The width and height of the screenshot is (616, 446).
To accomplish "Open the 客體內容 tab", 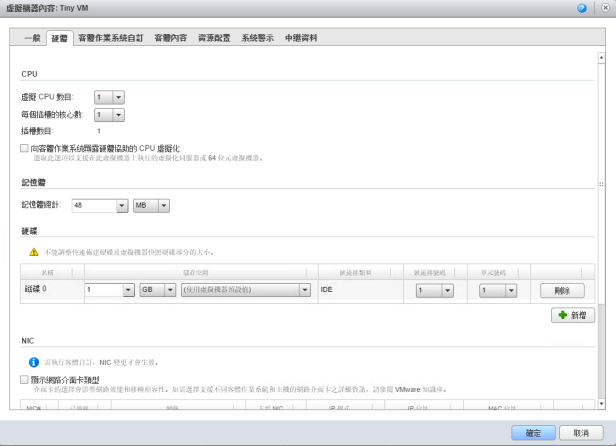I will [x=170, y=38].
